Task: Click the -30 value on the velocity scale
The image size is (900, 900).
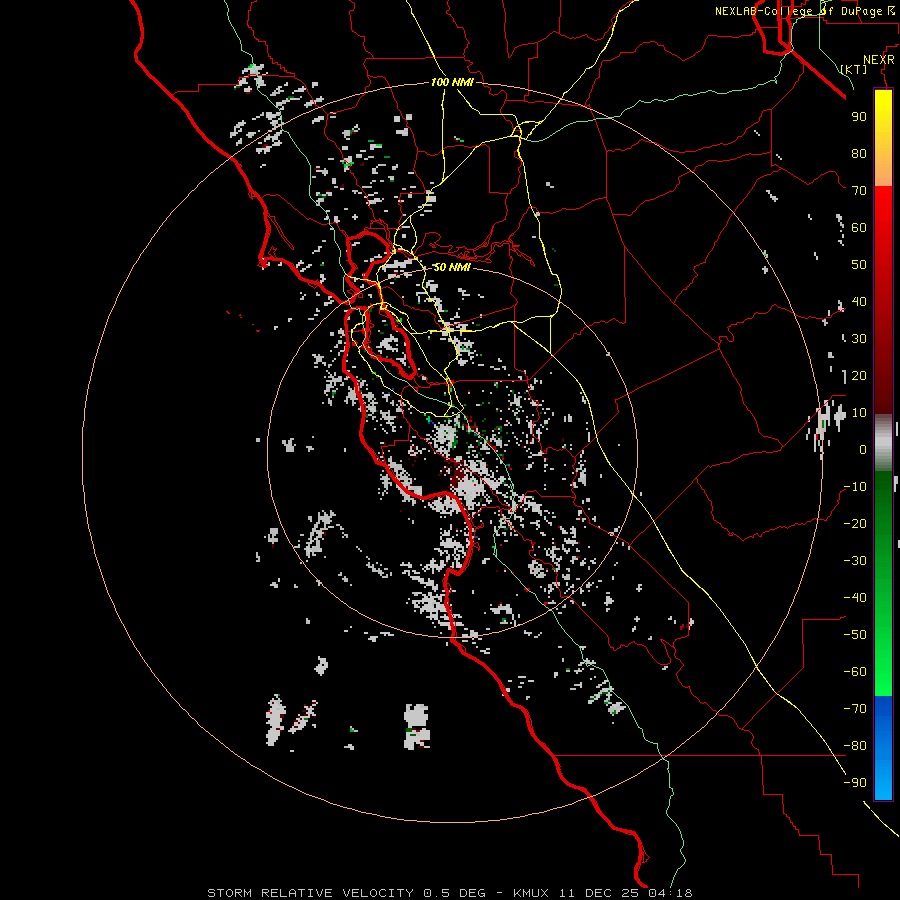Action: 855,561
